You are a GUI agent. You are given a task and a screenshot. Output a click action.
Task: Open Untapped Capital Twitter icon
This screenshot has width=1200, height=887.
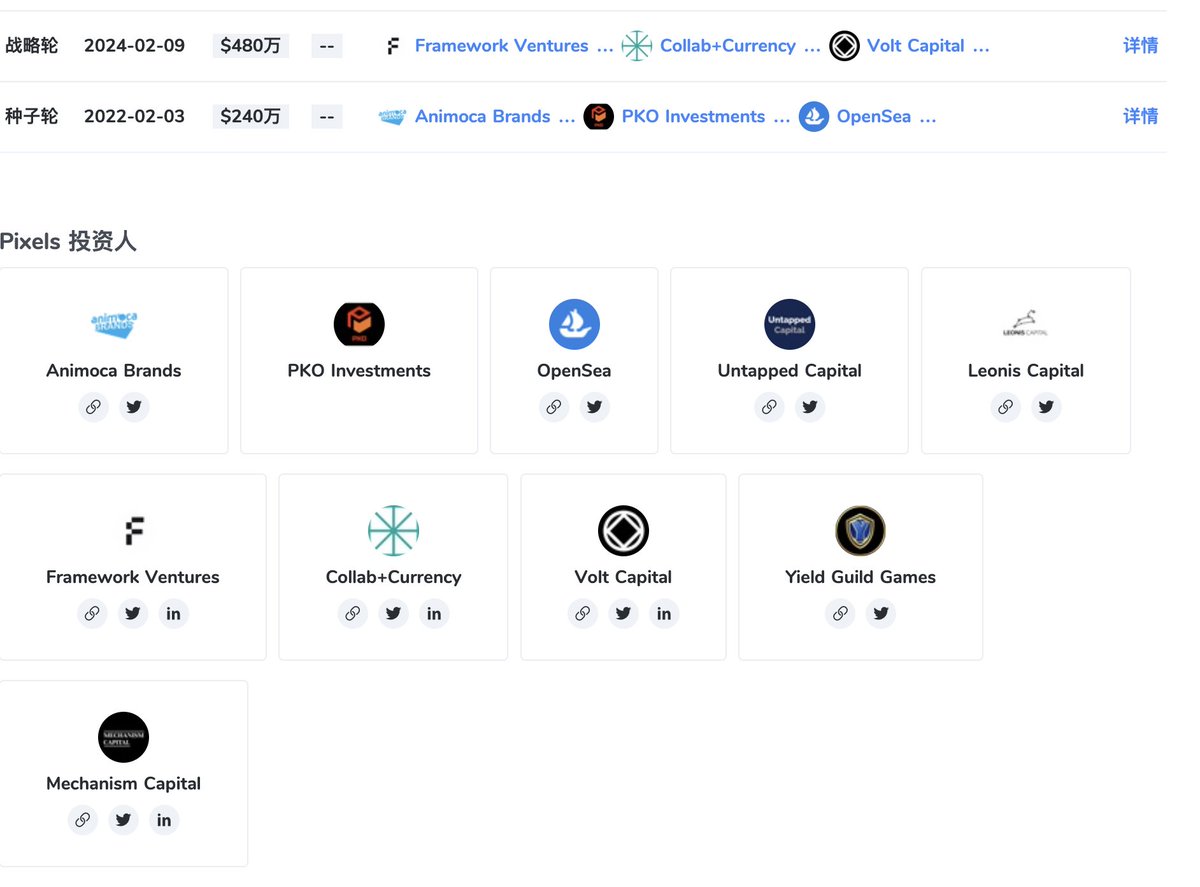click(x=810, y=407)
